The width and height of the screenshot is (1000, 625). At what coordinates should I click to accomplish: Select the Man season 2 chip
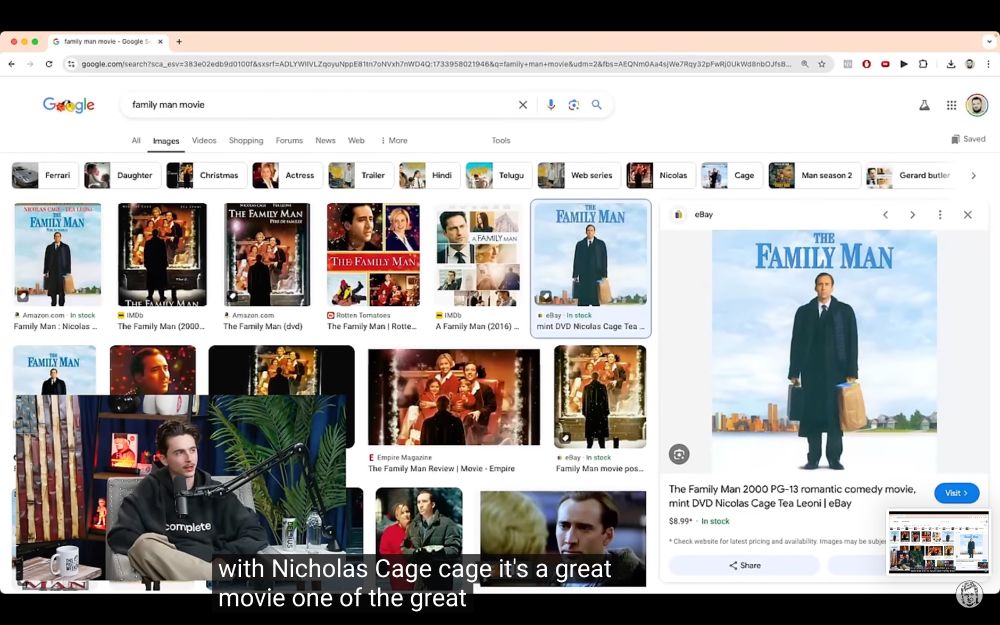(814, 175)
